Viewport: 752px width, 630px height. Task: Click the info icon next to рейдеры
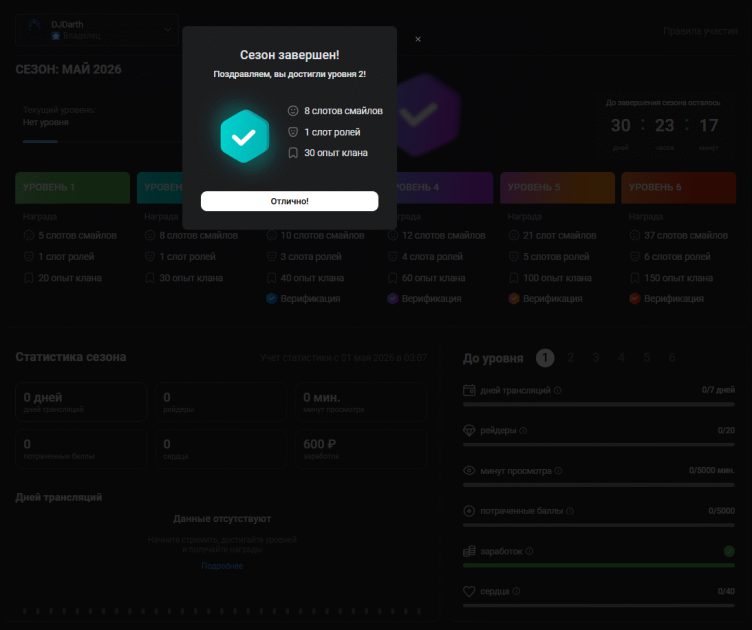click(523, 431)
